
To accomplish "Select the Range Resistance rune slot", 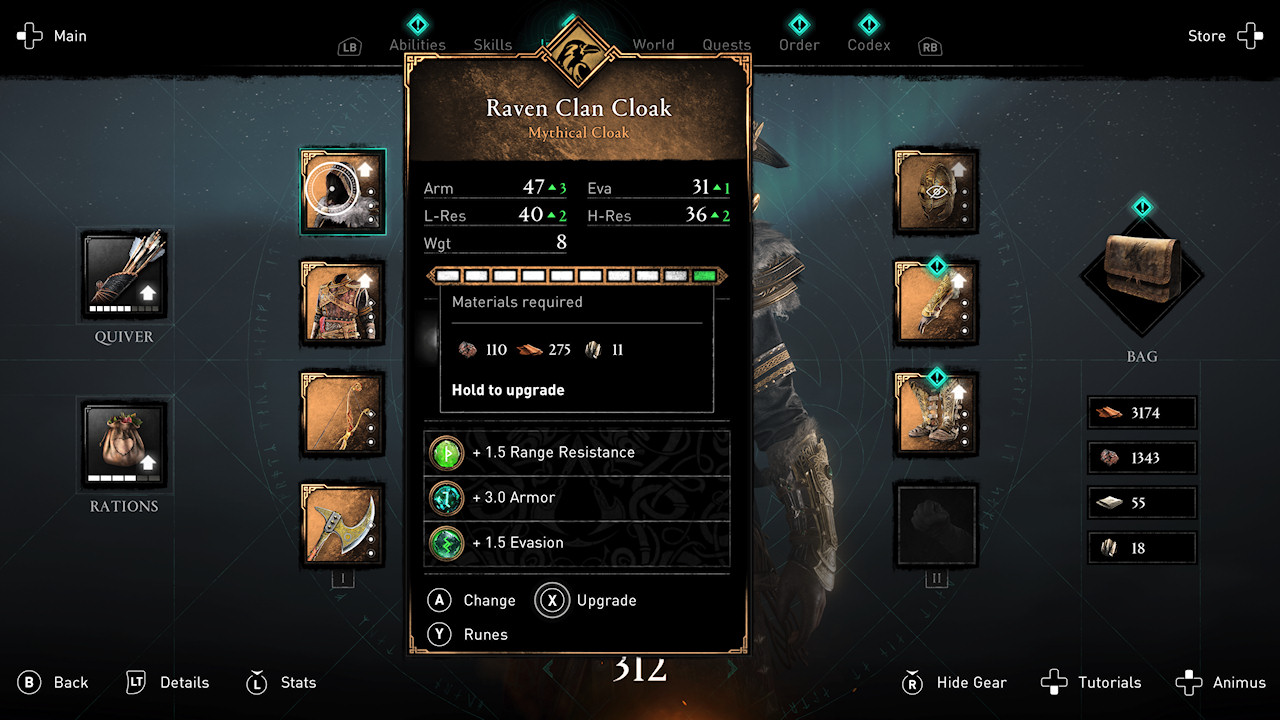I will [577, 453].
